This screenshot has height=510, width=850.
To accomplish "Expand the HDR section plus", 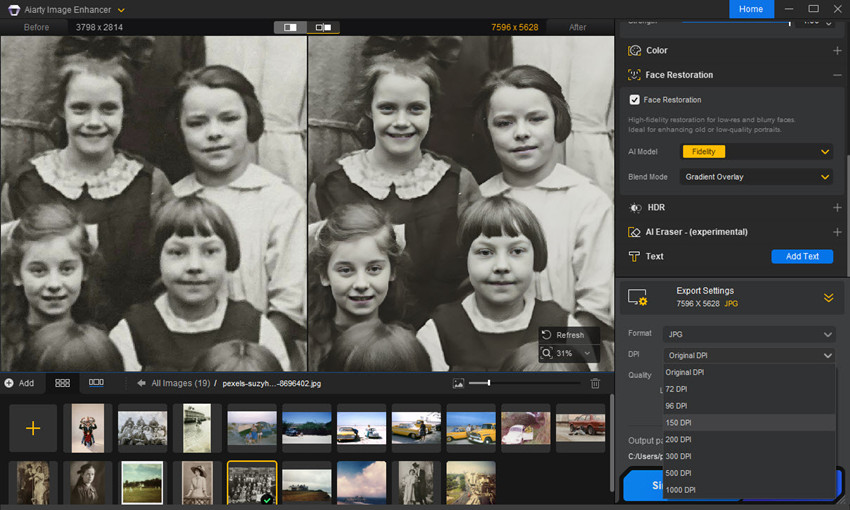I will click(837, 208).
